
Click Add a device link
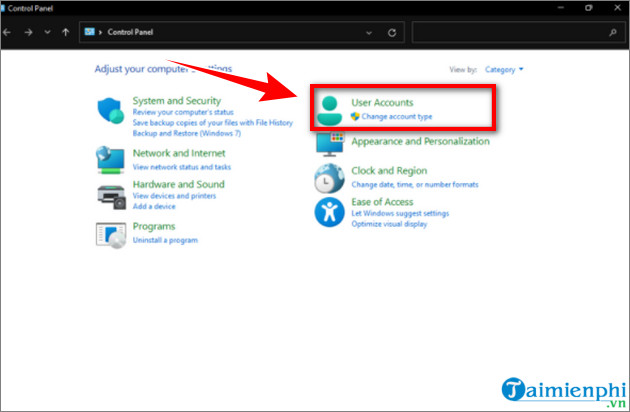coord(154,206)
